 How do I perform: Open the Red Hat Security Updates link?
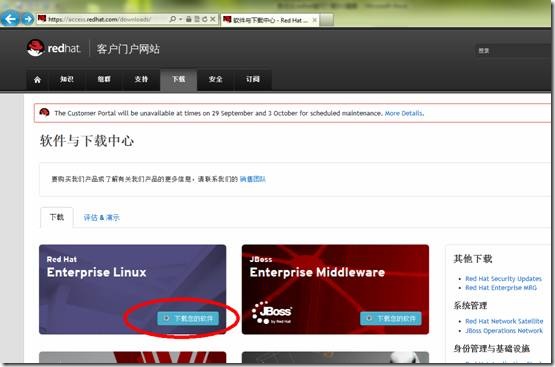[x=503, y=279]
